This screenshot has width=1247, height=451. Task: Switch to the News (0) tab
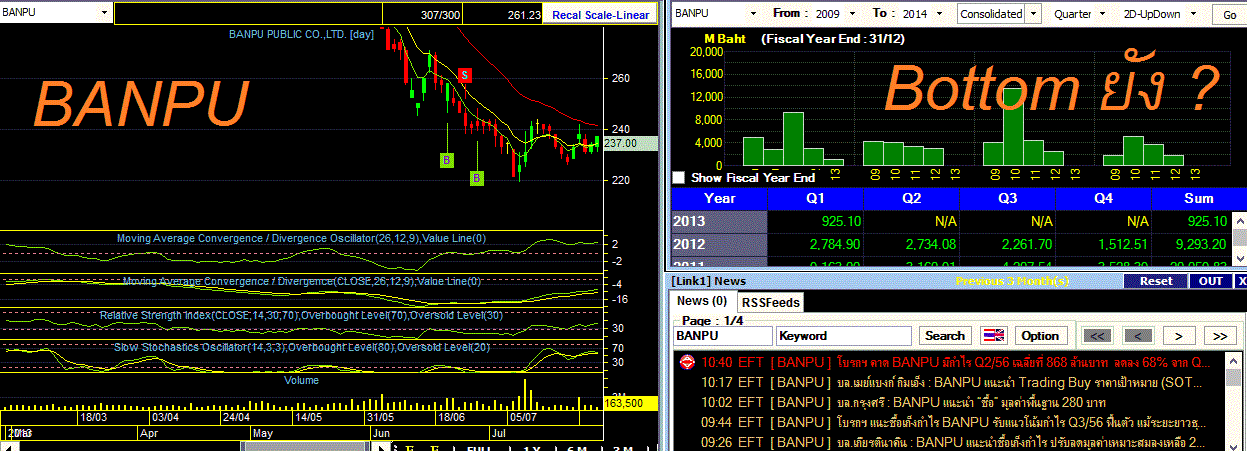702,300
